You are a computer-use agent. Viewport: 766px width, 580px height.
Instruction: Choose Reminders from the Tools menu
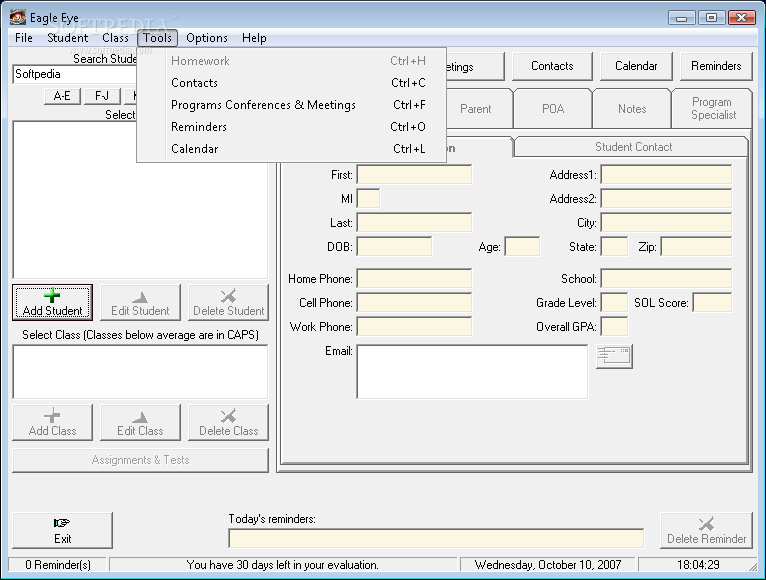(292, 127)
